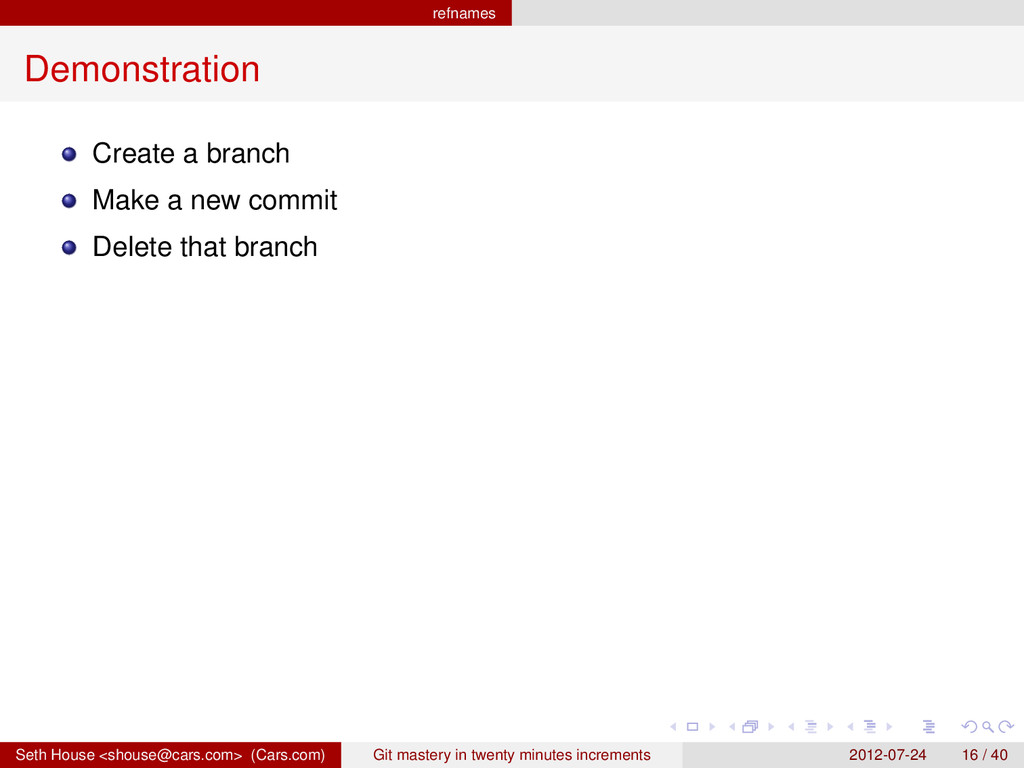Viewport: 1024px width, 768px height.
Task: Go to previous slide using left arrow before slide icon
Action: point(673,727)
